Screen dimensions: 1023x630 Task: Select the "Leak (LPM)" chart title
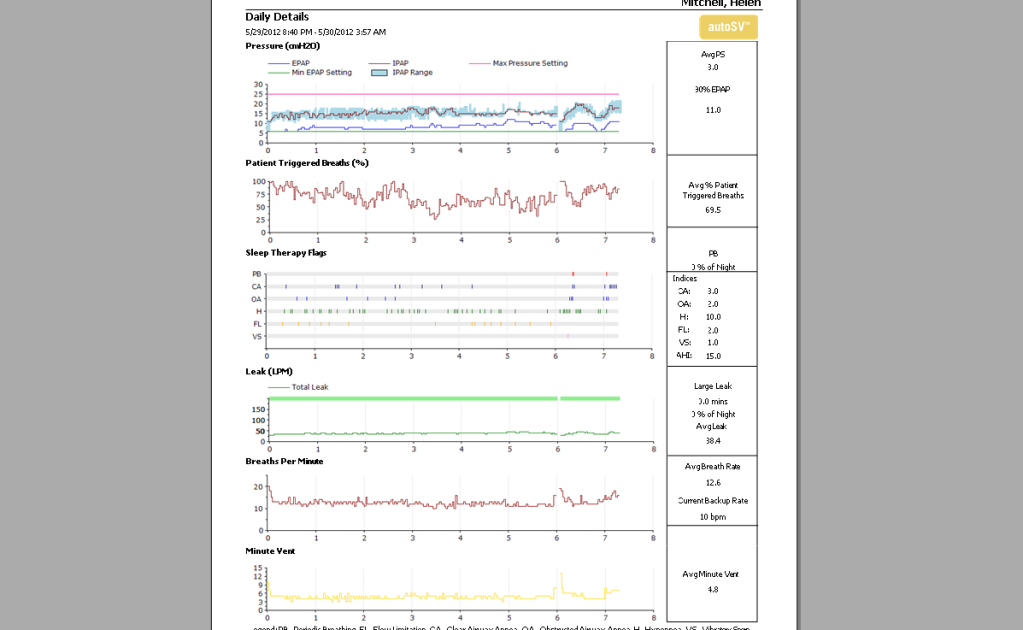[269, 371]
